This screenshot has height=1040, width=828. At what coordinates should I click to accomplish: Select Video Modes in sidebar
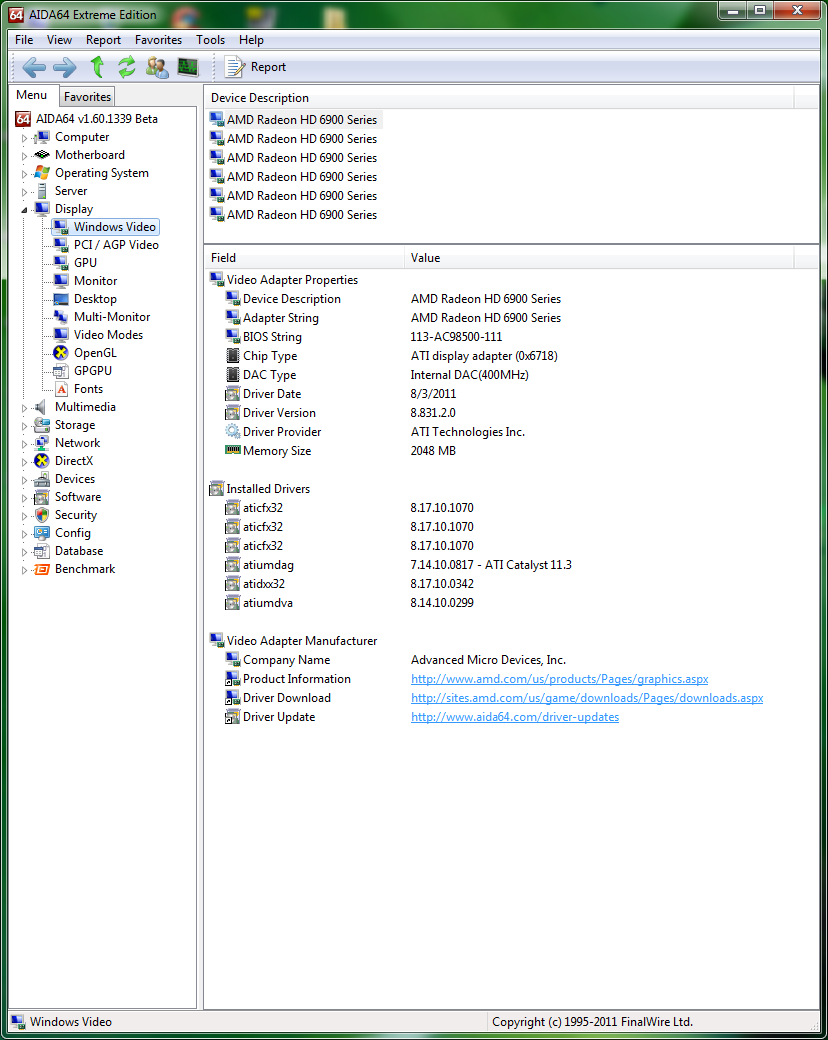point(108,334)
